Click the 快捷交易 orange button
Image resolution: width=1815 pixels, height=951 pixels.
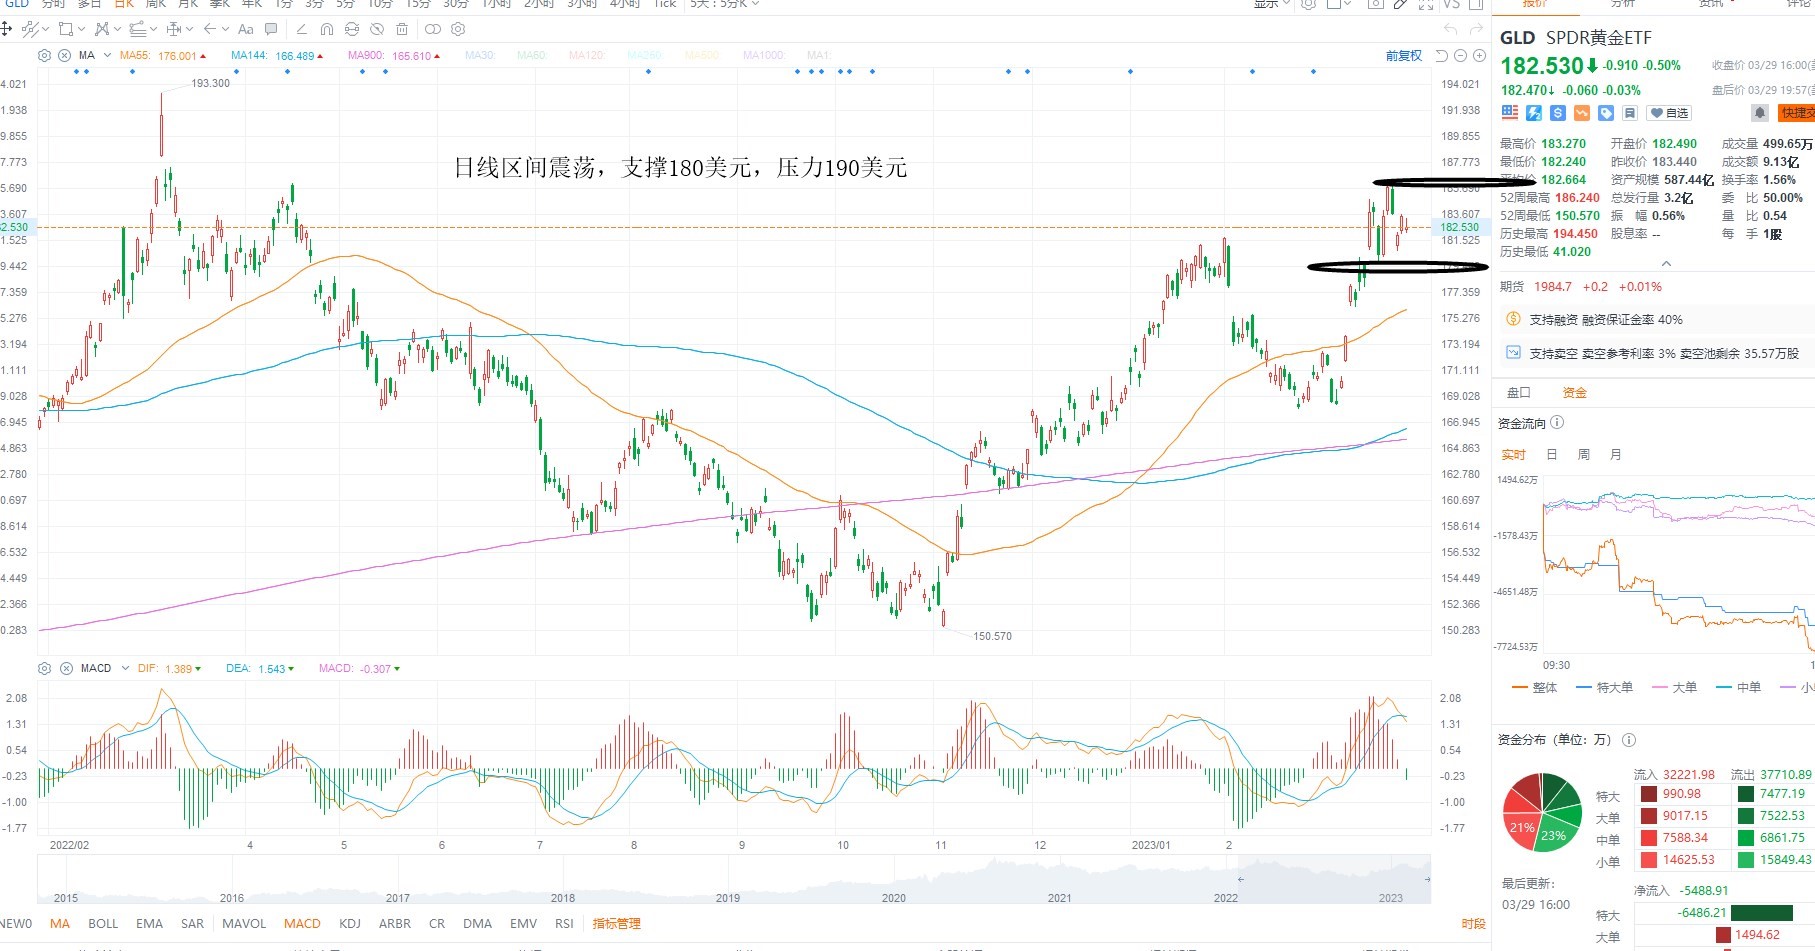click(x=1796, y=113)
